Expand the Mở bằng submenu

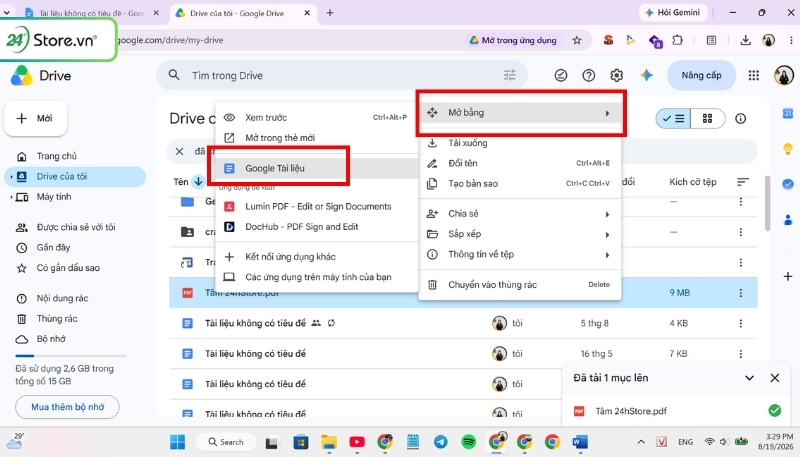pos(521,113)
